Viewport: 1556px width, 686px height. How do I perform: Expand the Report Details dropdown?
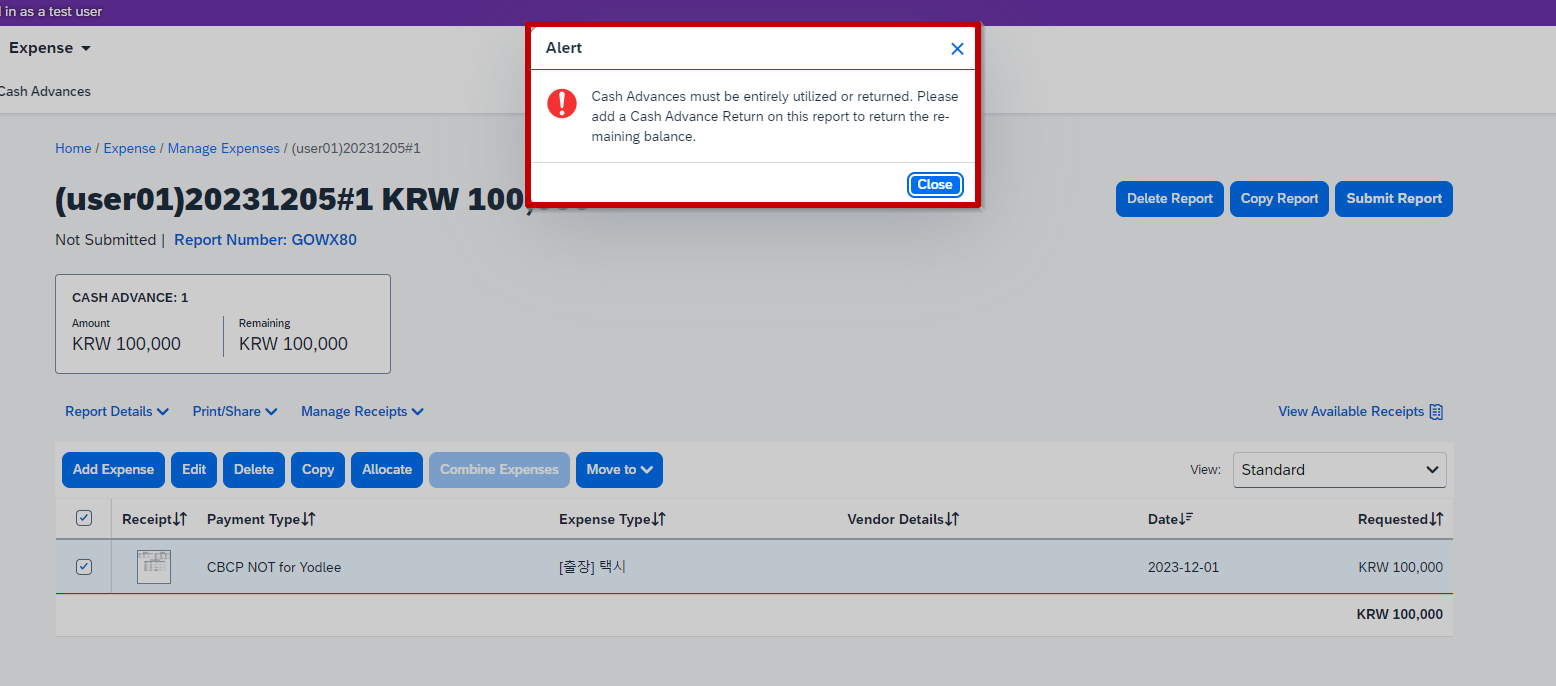(117, 412)
